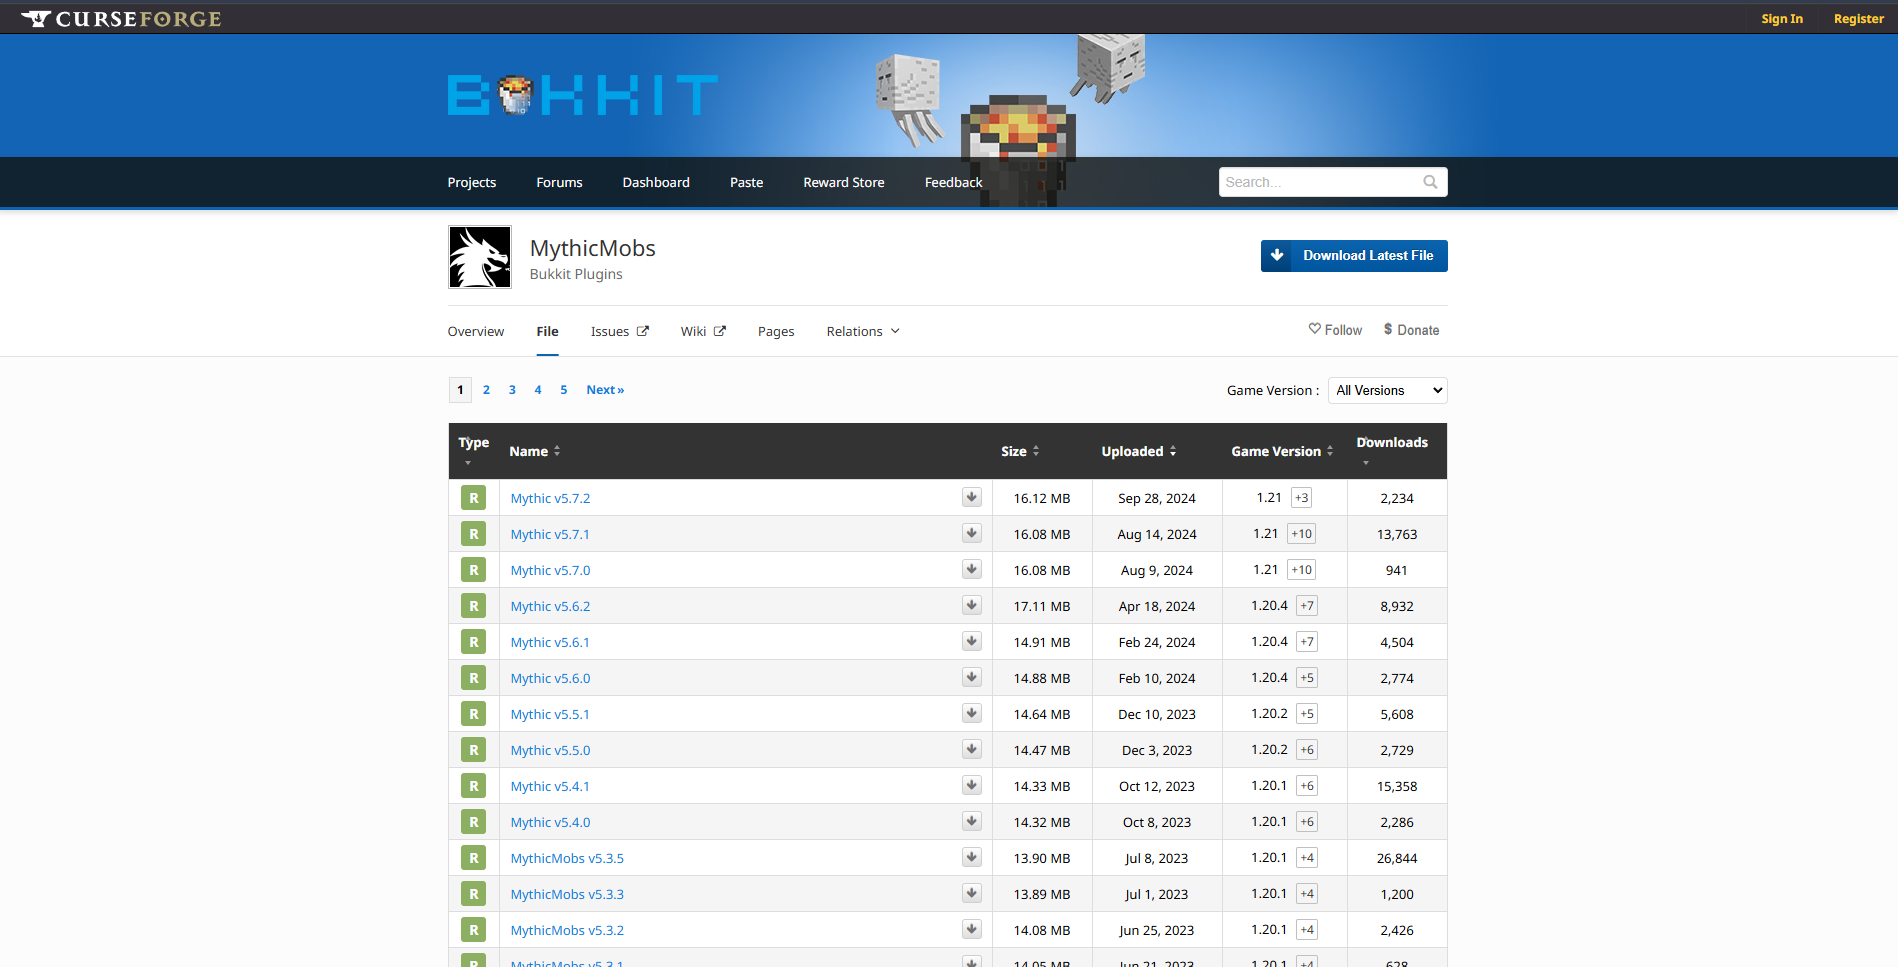
Task: Go to page 5 of files
Action: click(564, 390)
